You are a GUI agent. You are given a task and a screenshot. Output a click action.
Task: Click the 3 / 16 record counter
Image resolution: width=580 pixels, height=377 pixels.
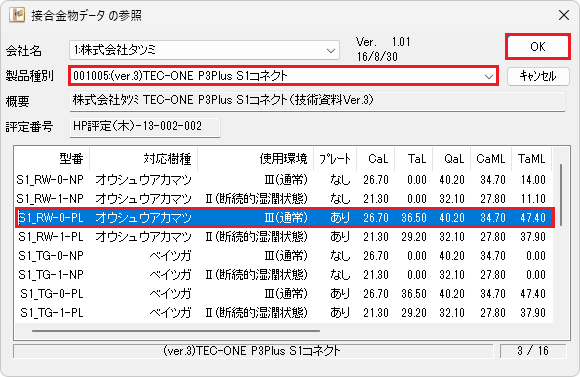[533, 351]
